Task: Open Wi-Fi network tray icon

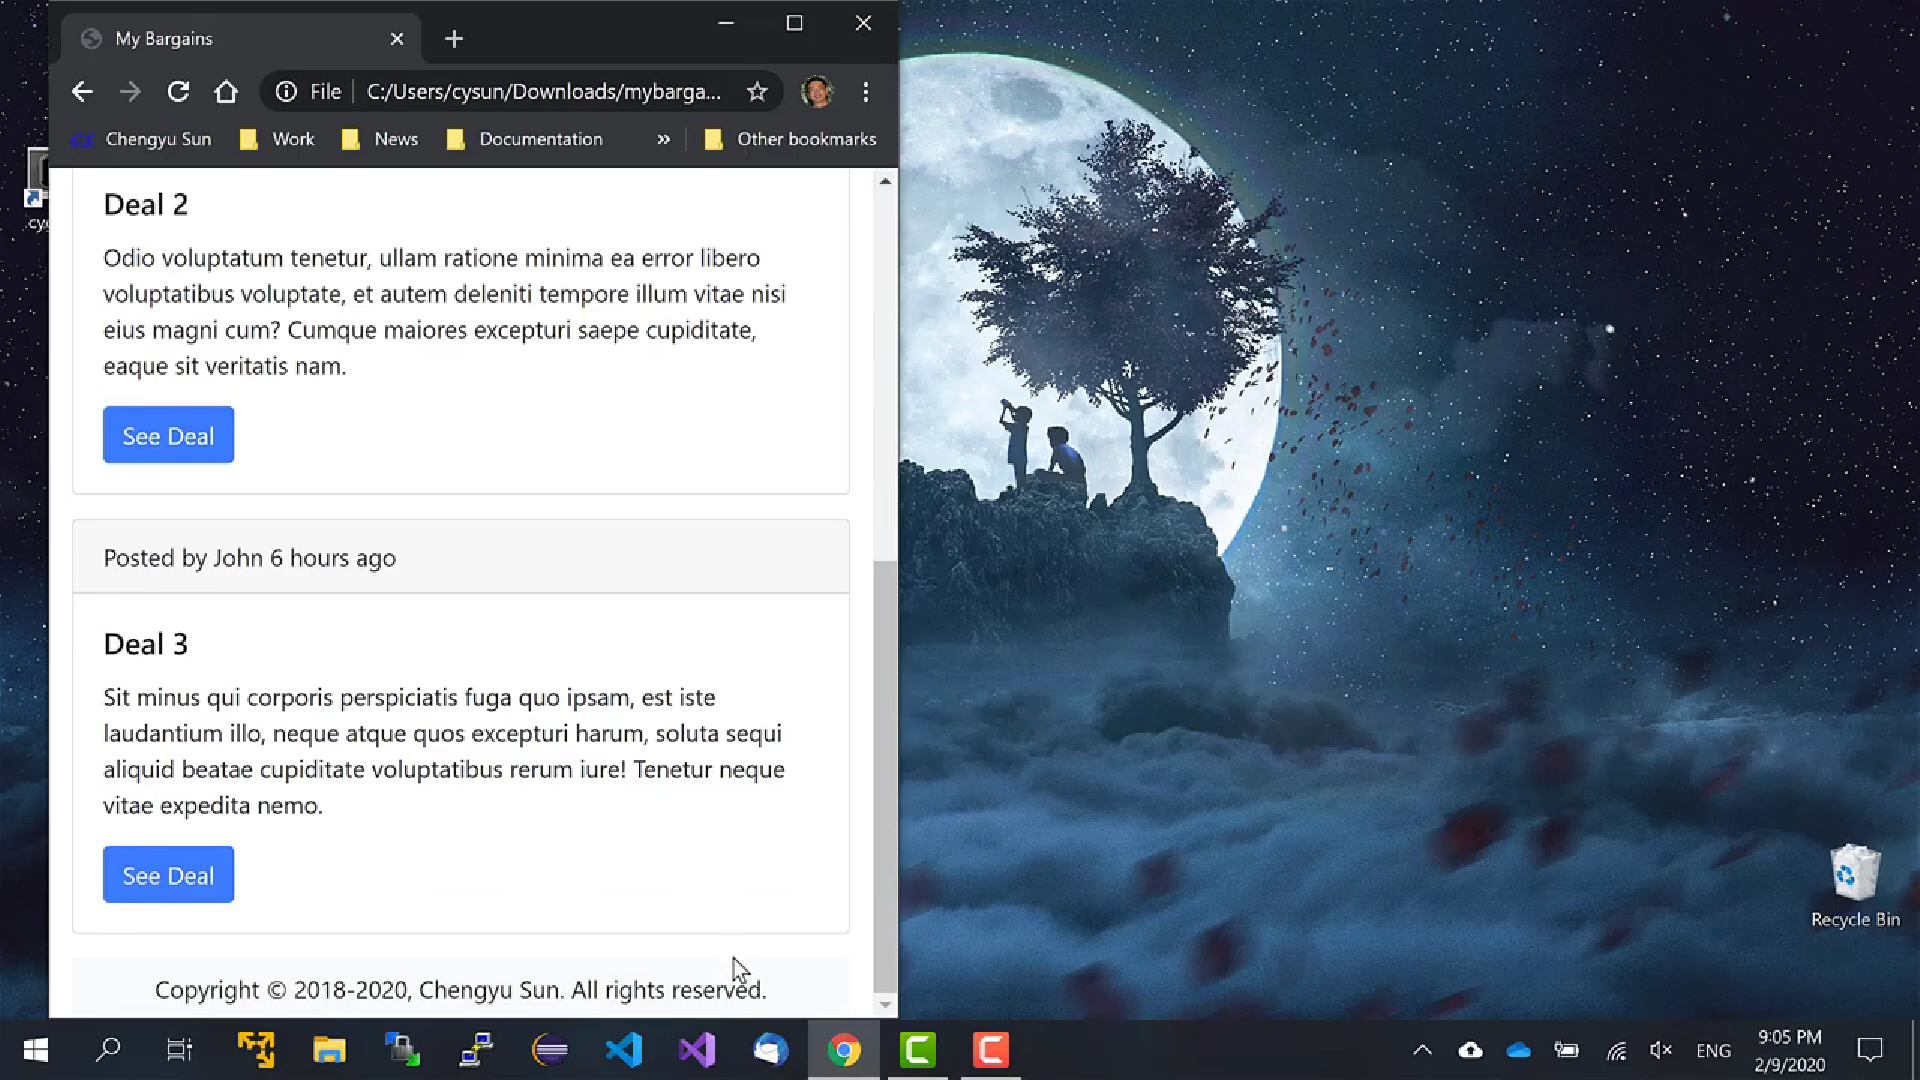Action: point(1616,1050)
